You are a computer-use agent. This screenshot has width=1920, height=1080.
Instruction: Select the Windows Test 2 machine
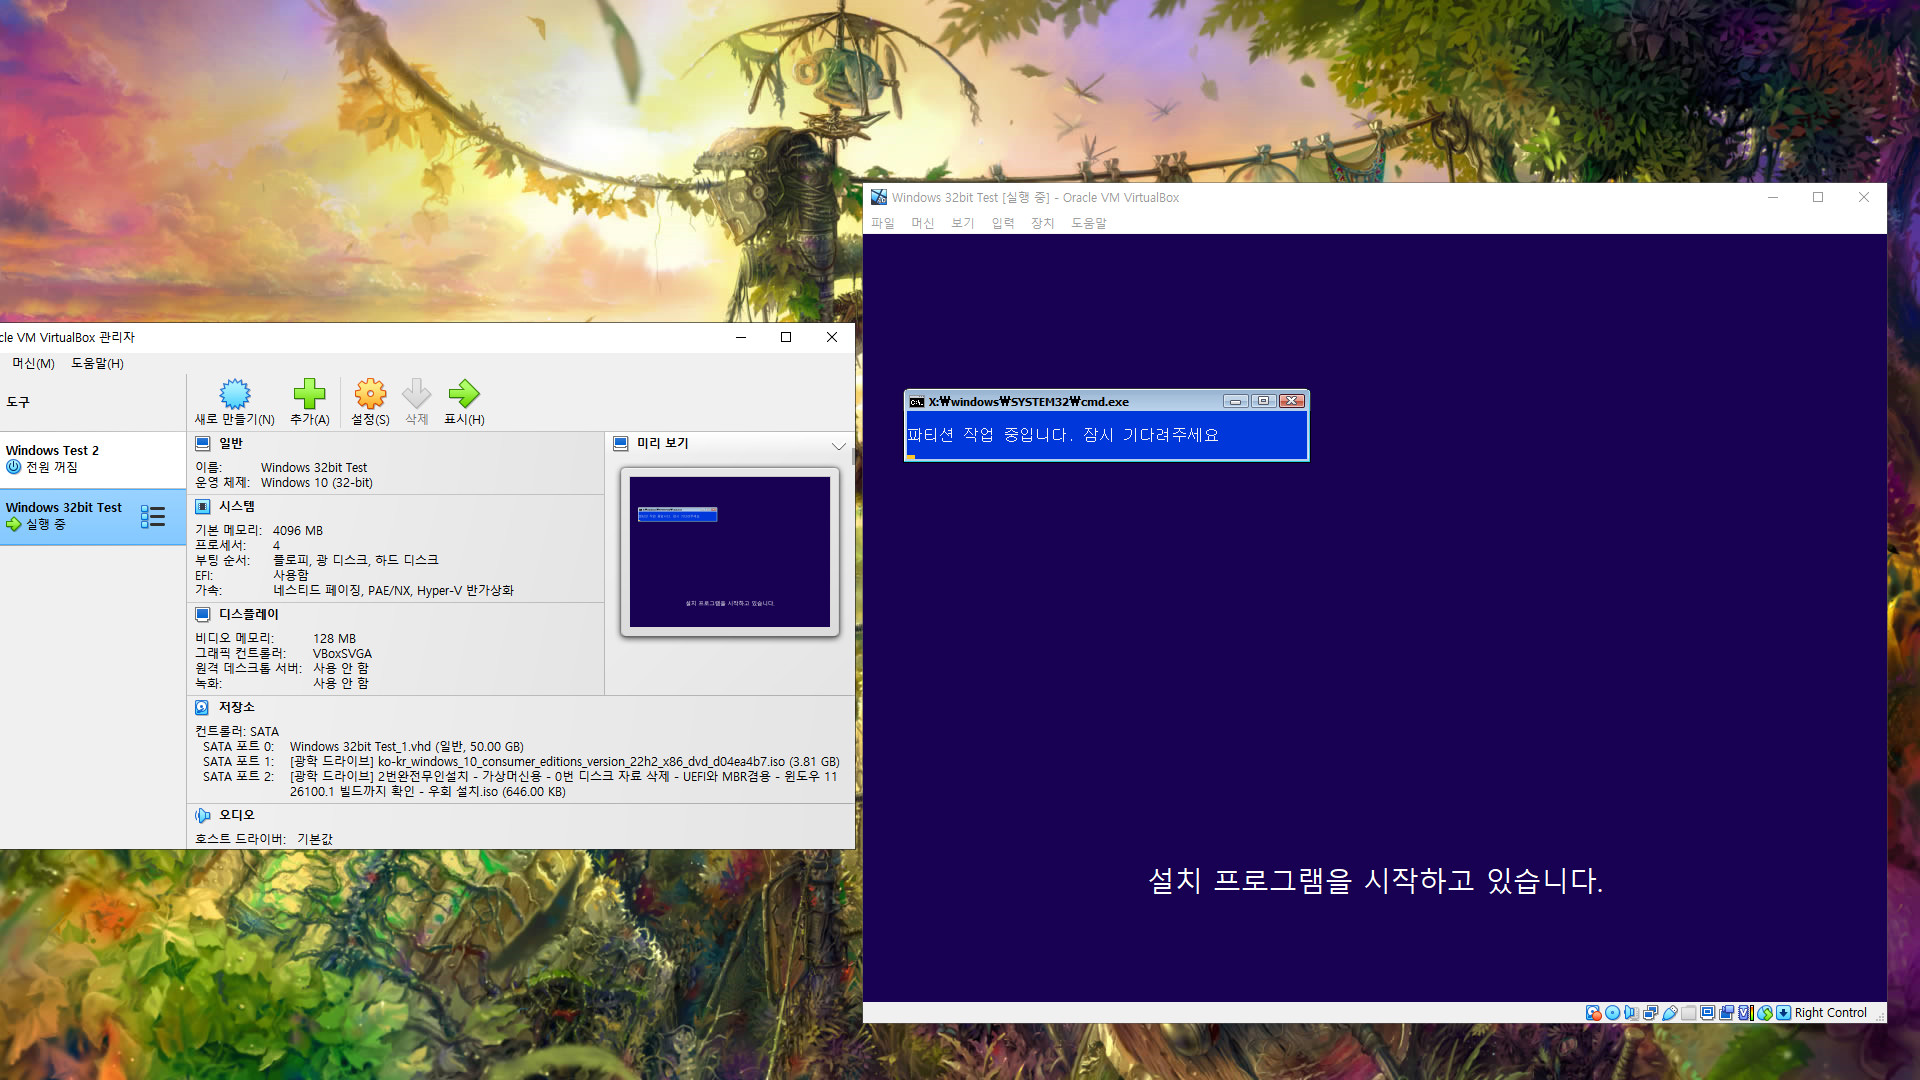(x=93, y=459)
